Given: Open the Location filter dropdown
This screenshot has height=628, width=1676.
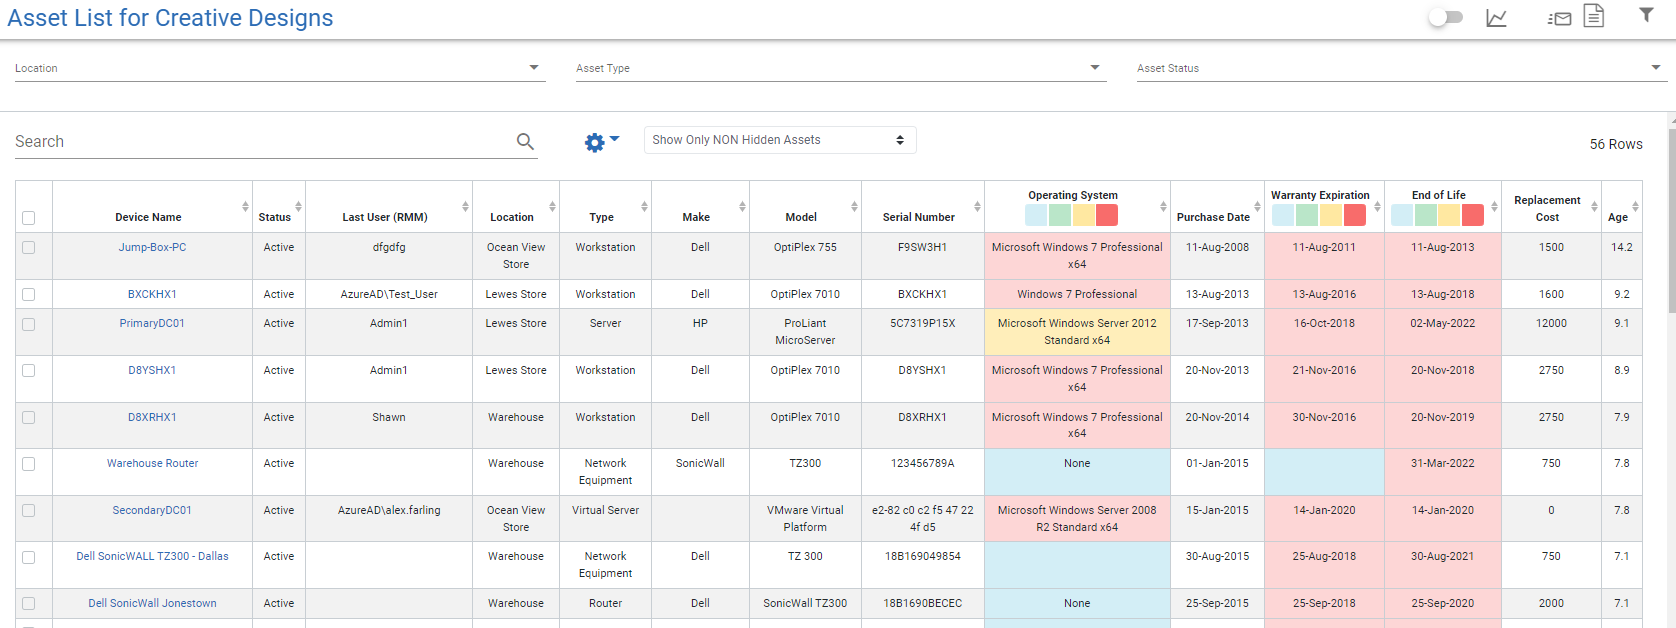Looking at the screenshot, I should coord(280,68).
